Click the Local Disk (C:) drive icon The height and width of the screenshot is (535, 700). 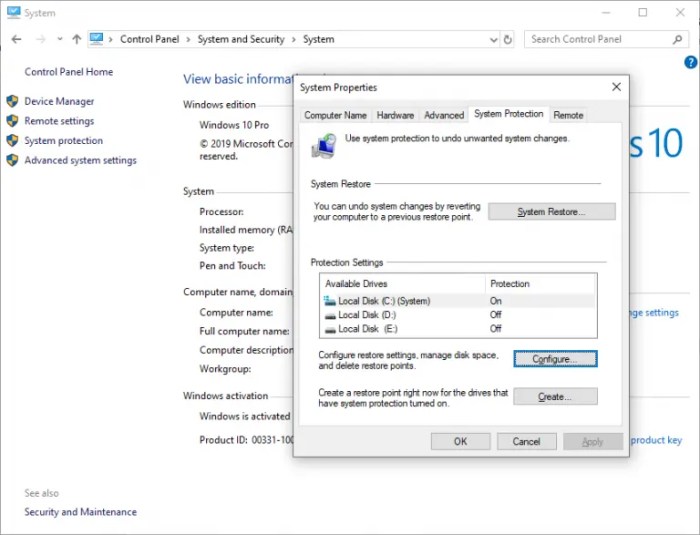(x=329, y=301)
